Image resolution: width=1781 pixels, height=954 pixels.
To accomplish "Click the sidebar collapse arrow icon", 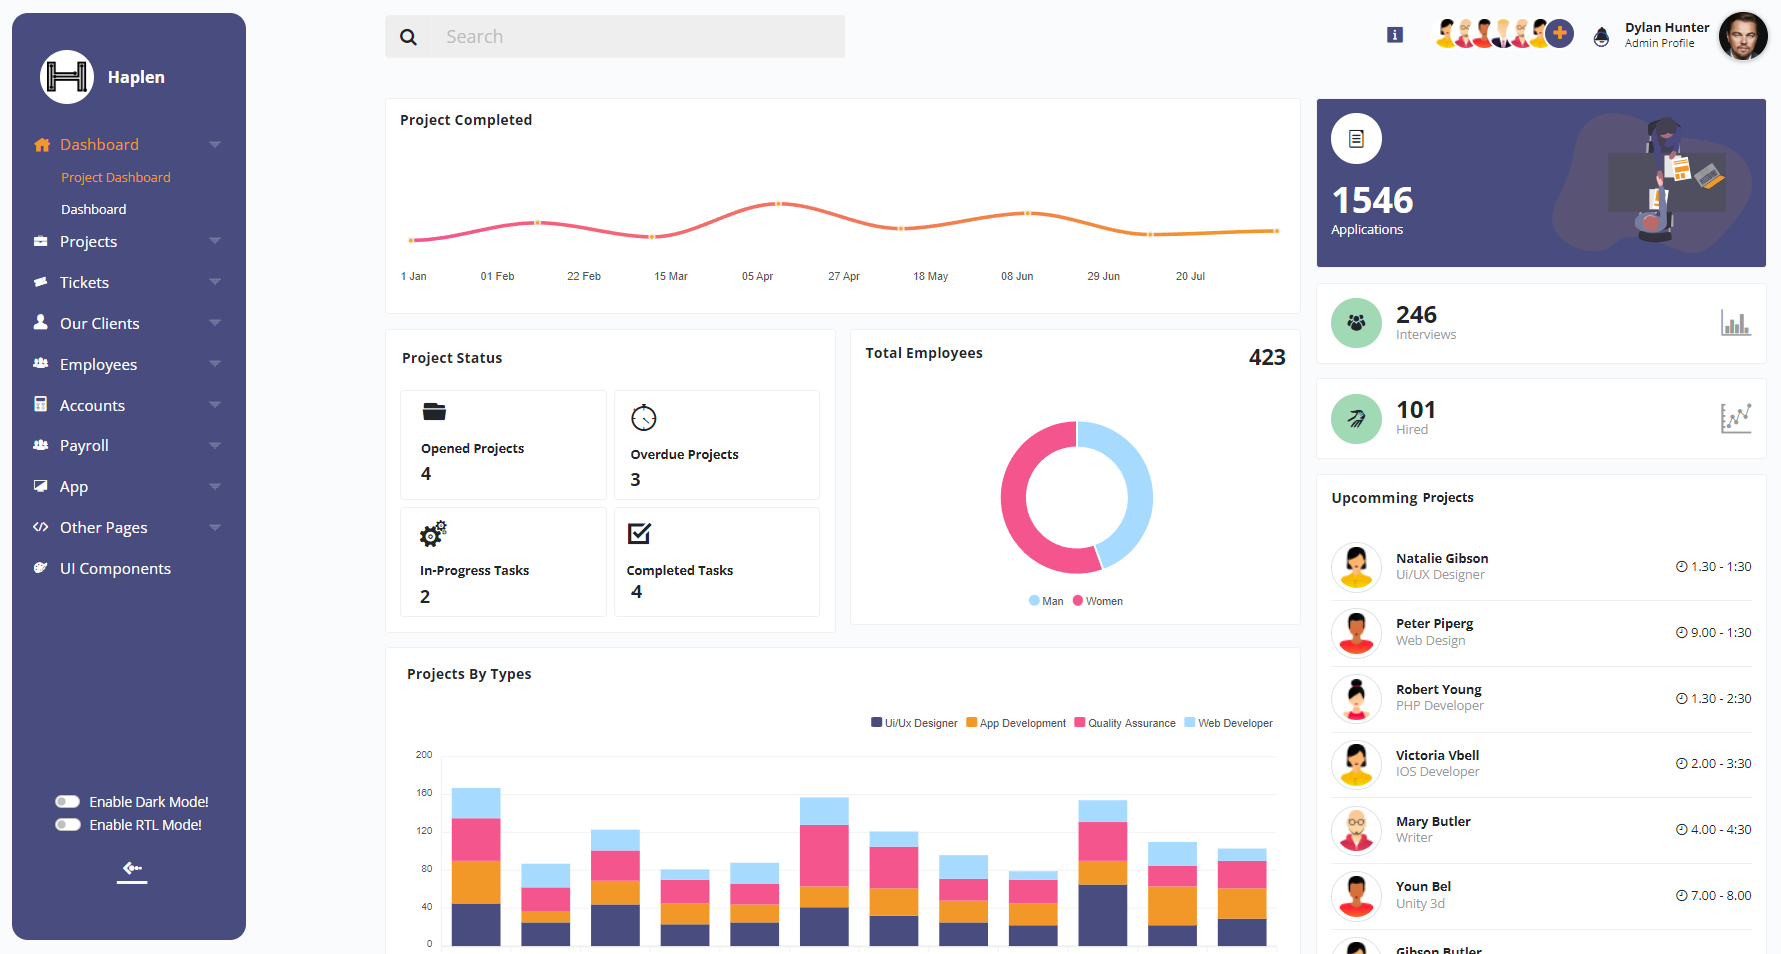I will pyautogui.click(x=131, y=869).
